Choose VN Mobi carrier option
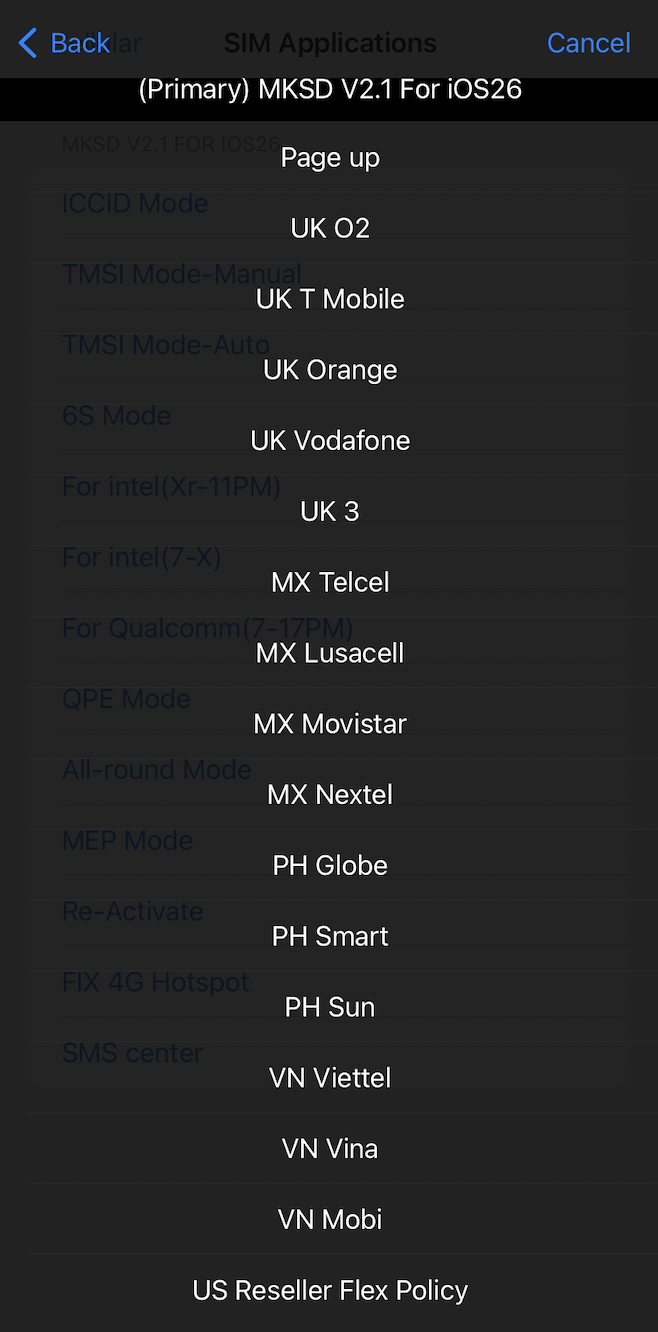This screenshot has width=658, height=1332. tap(330, 1219)
